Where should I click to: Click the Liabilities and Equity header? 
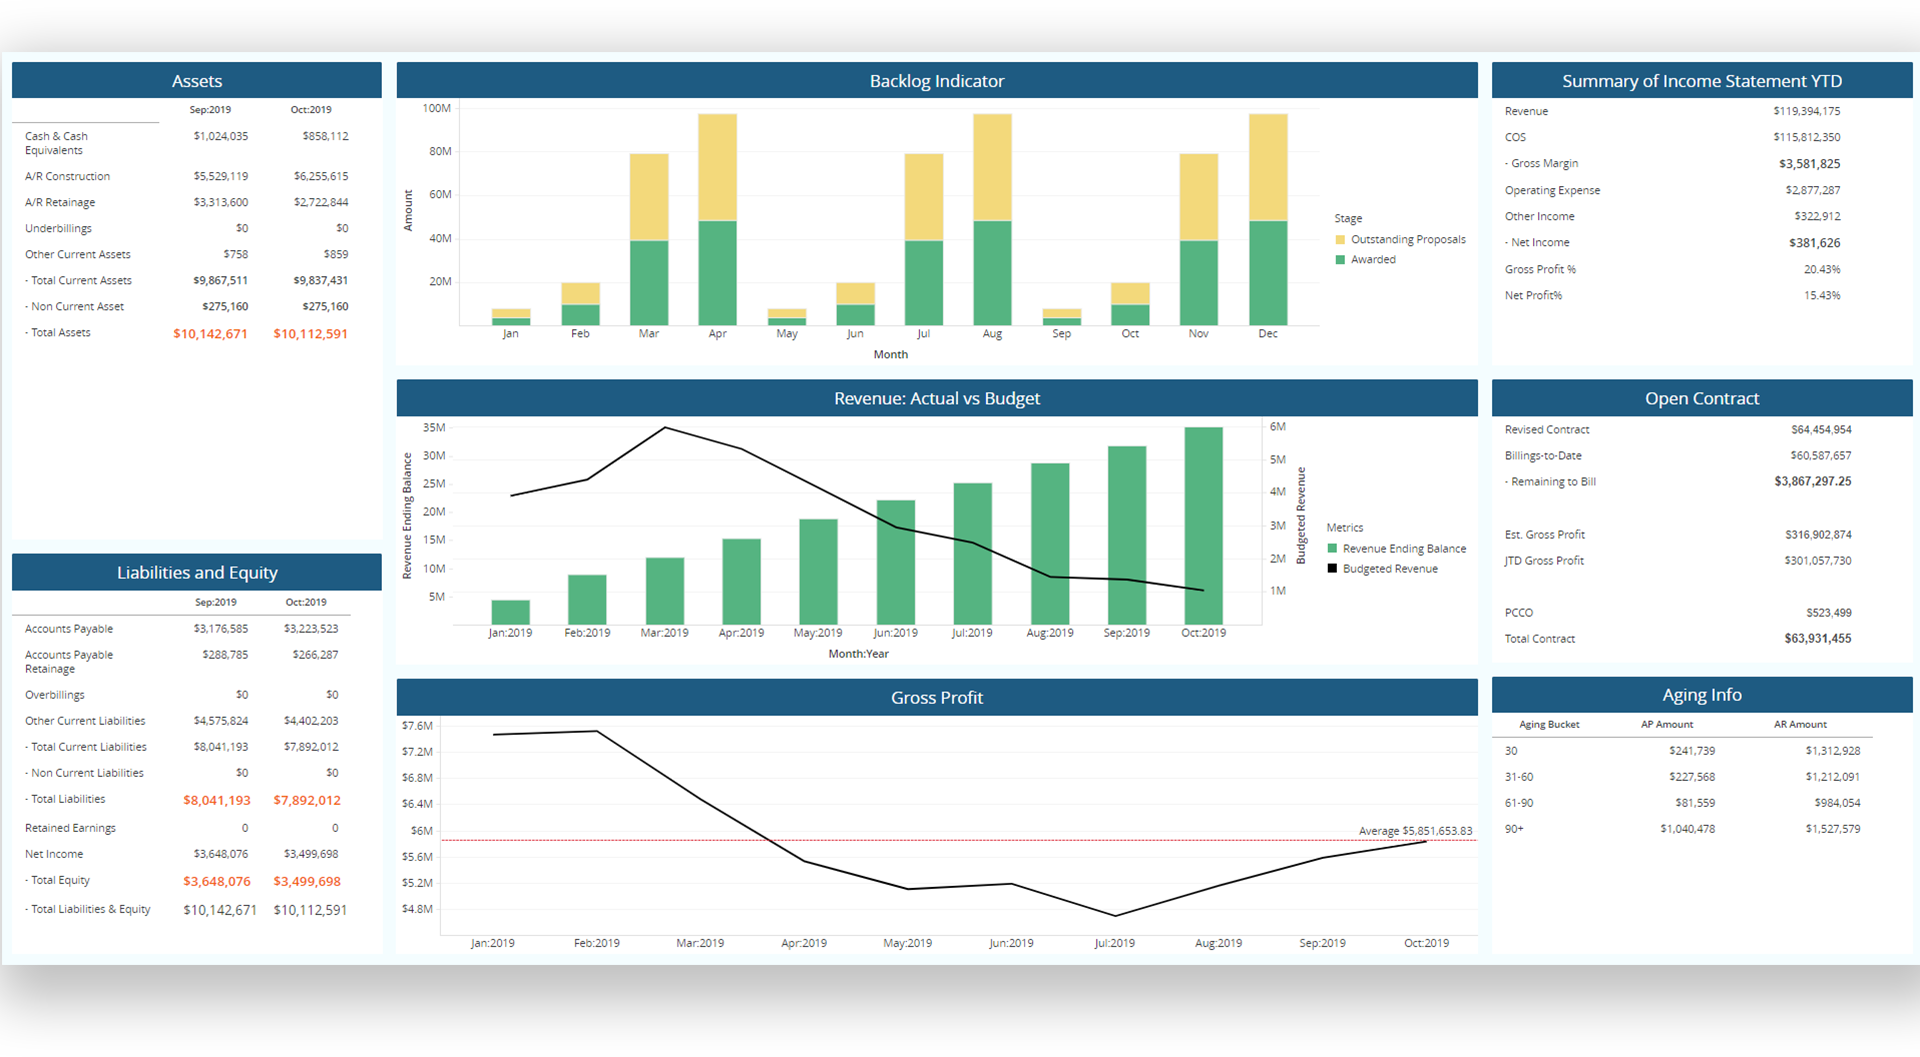[197, 573]
